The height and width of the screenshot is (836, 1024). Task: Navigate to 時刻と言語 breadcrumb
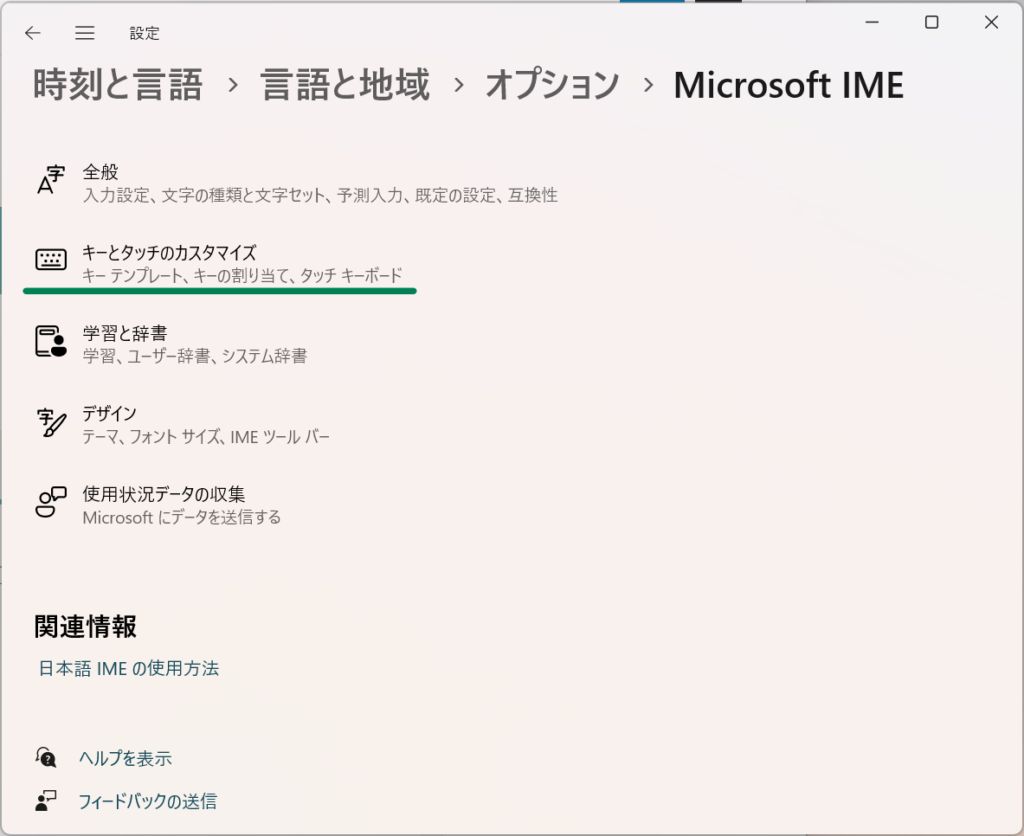(118, 85)
